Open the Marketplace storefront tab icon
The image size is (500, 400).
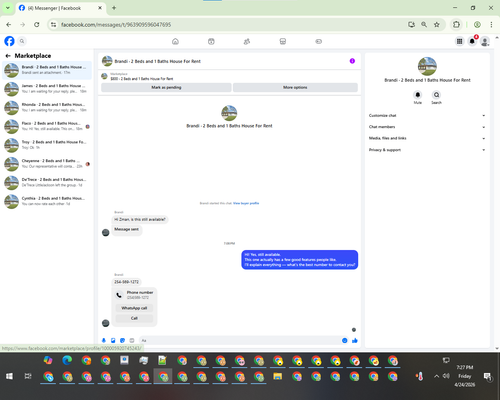[x=283, y=41]
